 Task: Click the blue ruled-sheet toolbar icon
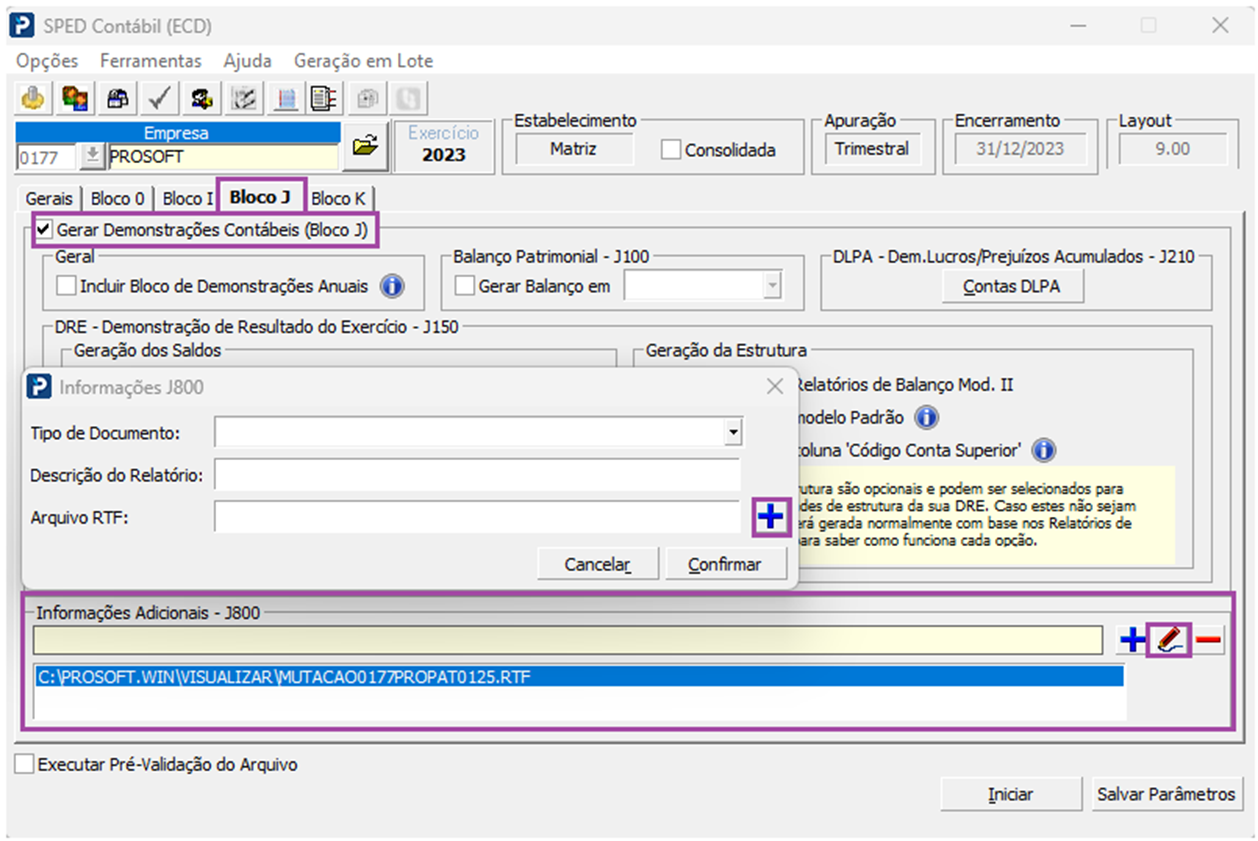[285, 98]
